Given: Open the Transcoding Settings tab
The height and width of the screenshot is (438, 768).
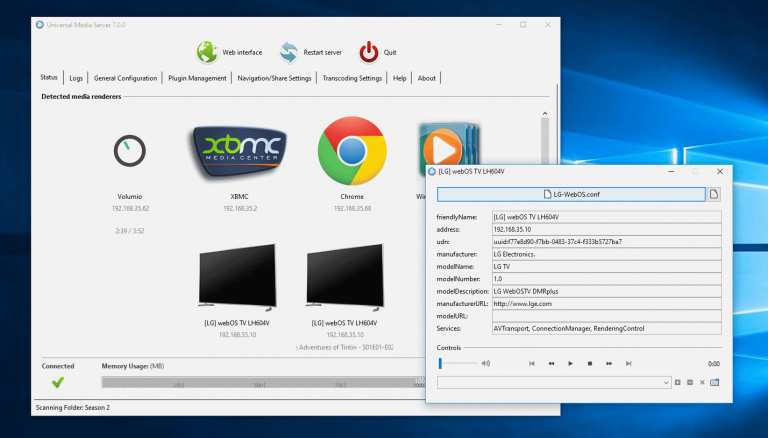Looking at the screenshot, I should (x=352, y=78).
